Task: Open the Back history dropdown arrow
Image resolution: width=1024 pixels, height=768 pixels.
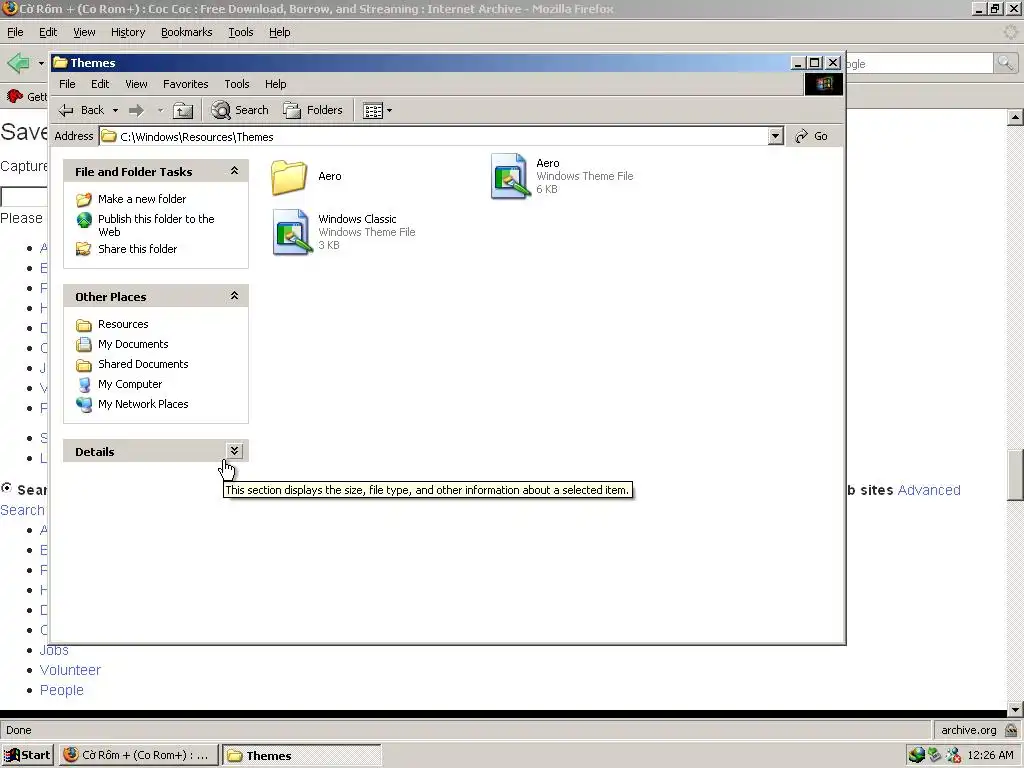Action: [116, 110]
